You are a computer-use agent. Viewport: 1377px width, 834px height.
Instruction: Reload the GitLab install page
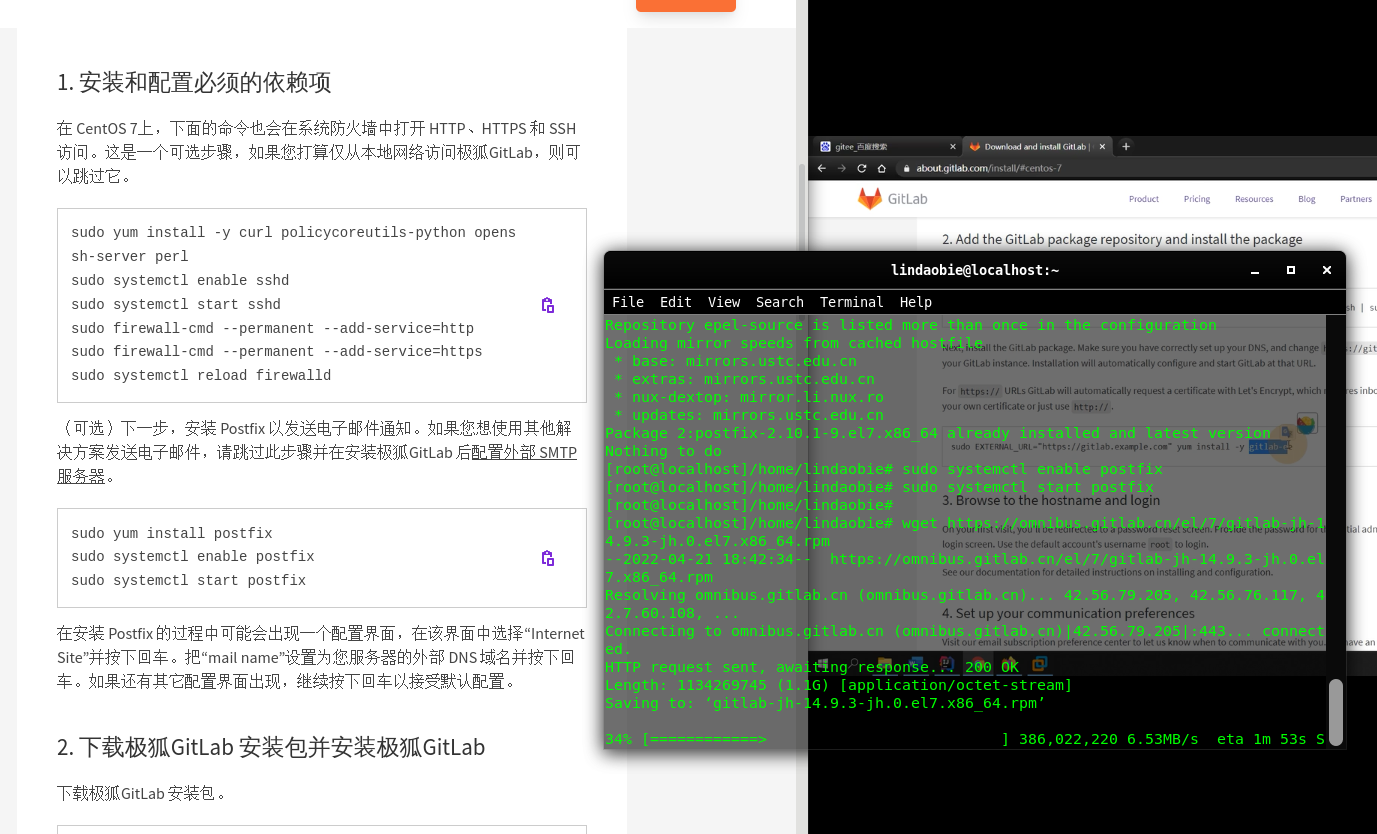click(x=862, y=168)
